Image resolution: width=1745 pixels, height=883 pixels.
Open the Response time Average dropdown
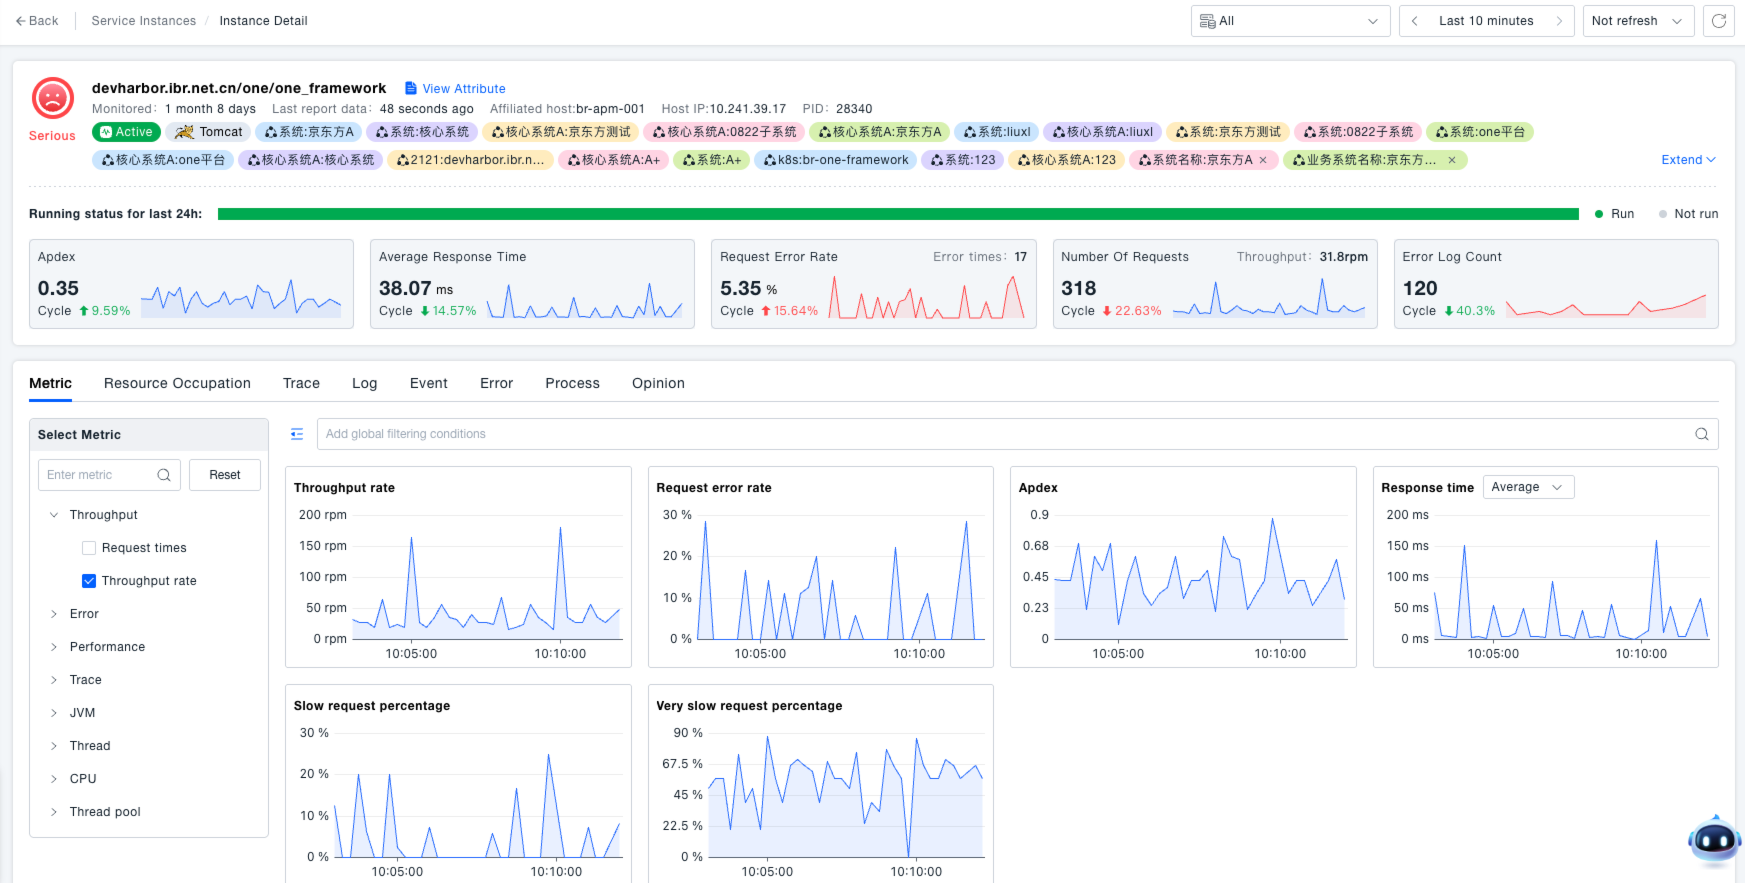(1527, 487)
